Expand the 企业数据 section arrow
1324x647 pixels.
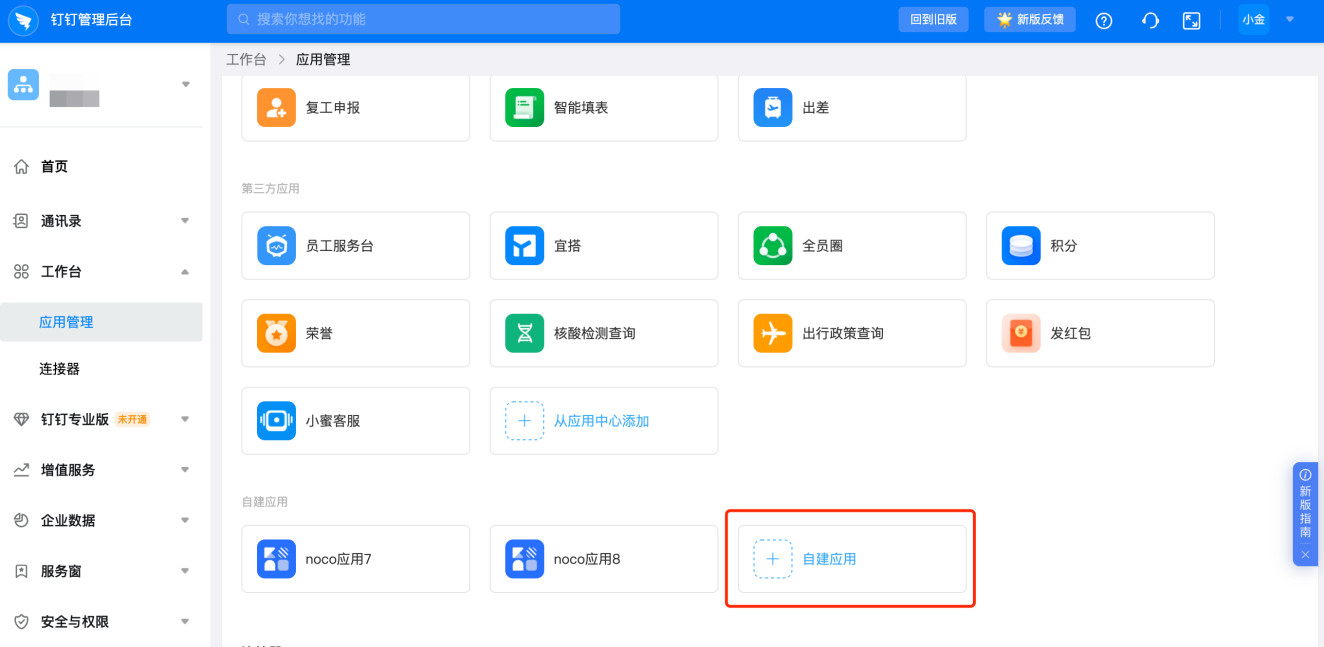(x=185, y=521)
